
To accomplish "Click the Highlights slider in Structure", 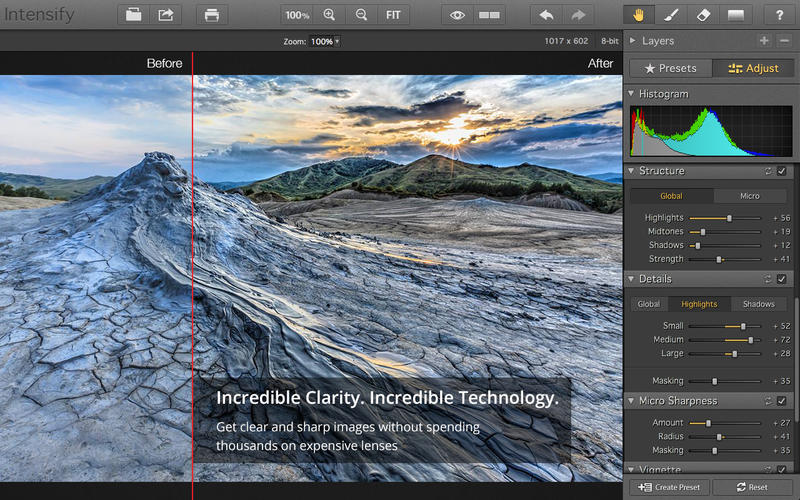I will pos(728,217).
